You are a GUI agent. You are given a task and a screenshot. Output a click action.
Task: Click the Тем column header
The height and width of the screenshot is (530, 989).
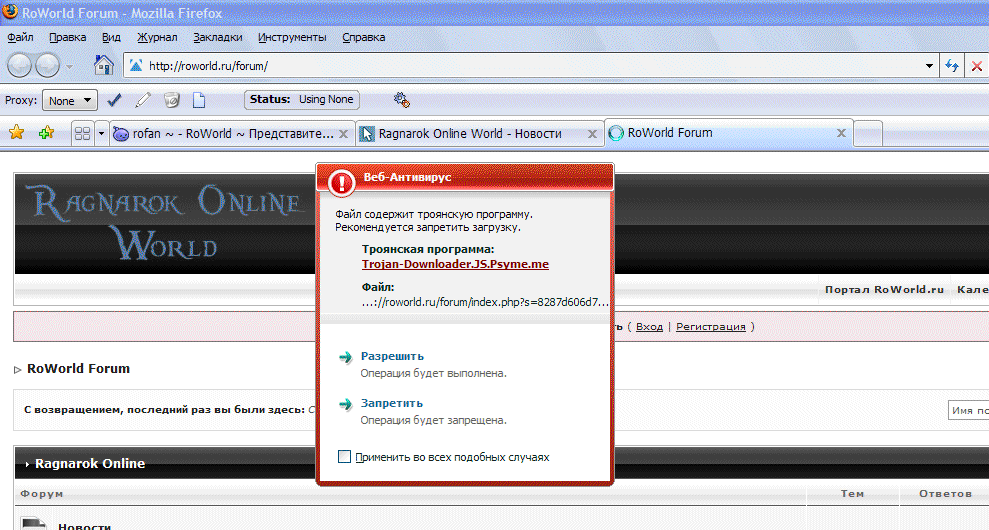coord(852,493)
